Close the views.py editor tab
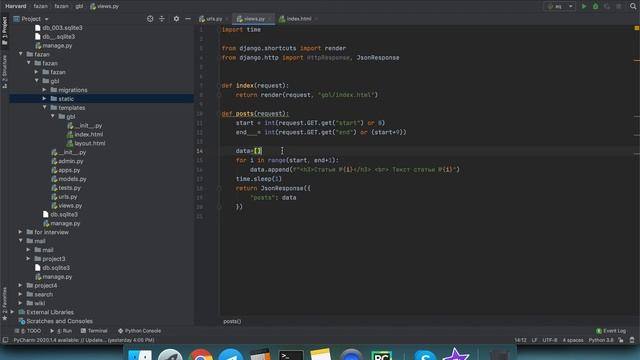Screen dimensions: 640x360 tap(269, 19)
